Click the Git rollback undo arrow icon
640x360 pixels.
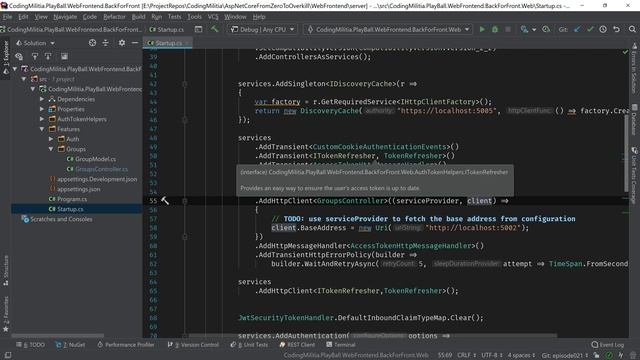(616, 29)
